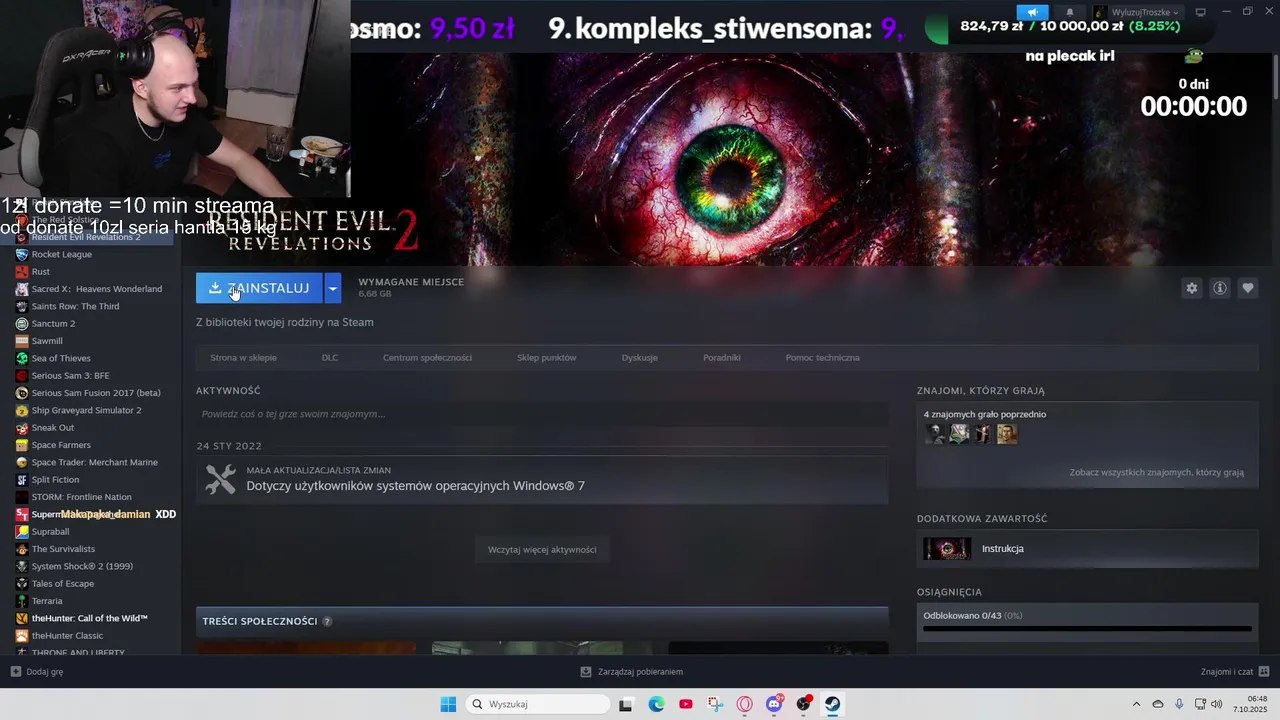
Task: Select Serious Sam 3: BFE
Action: tap(70, 376)
